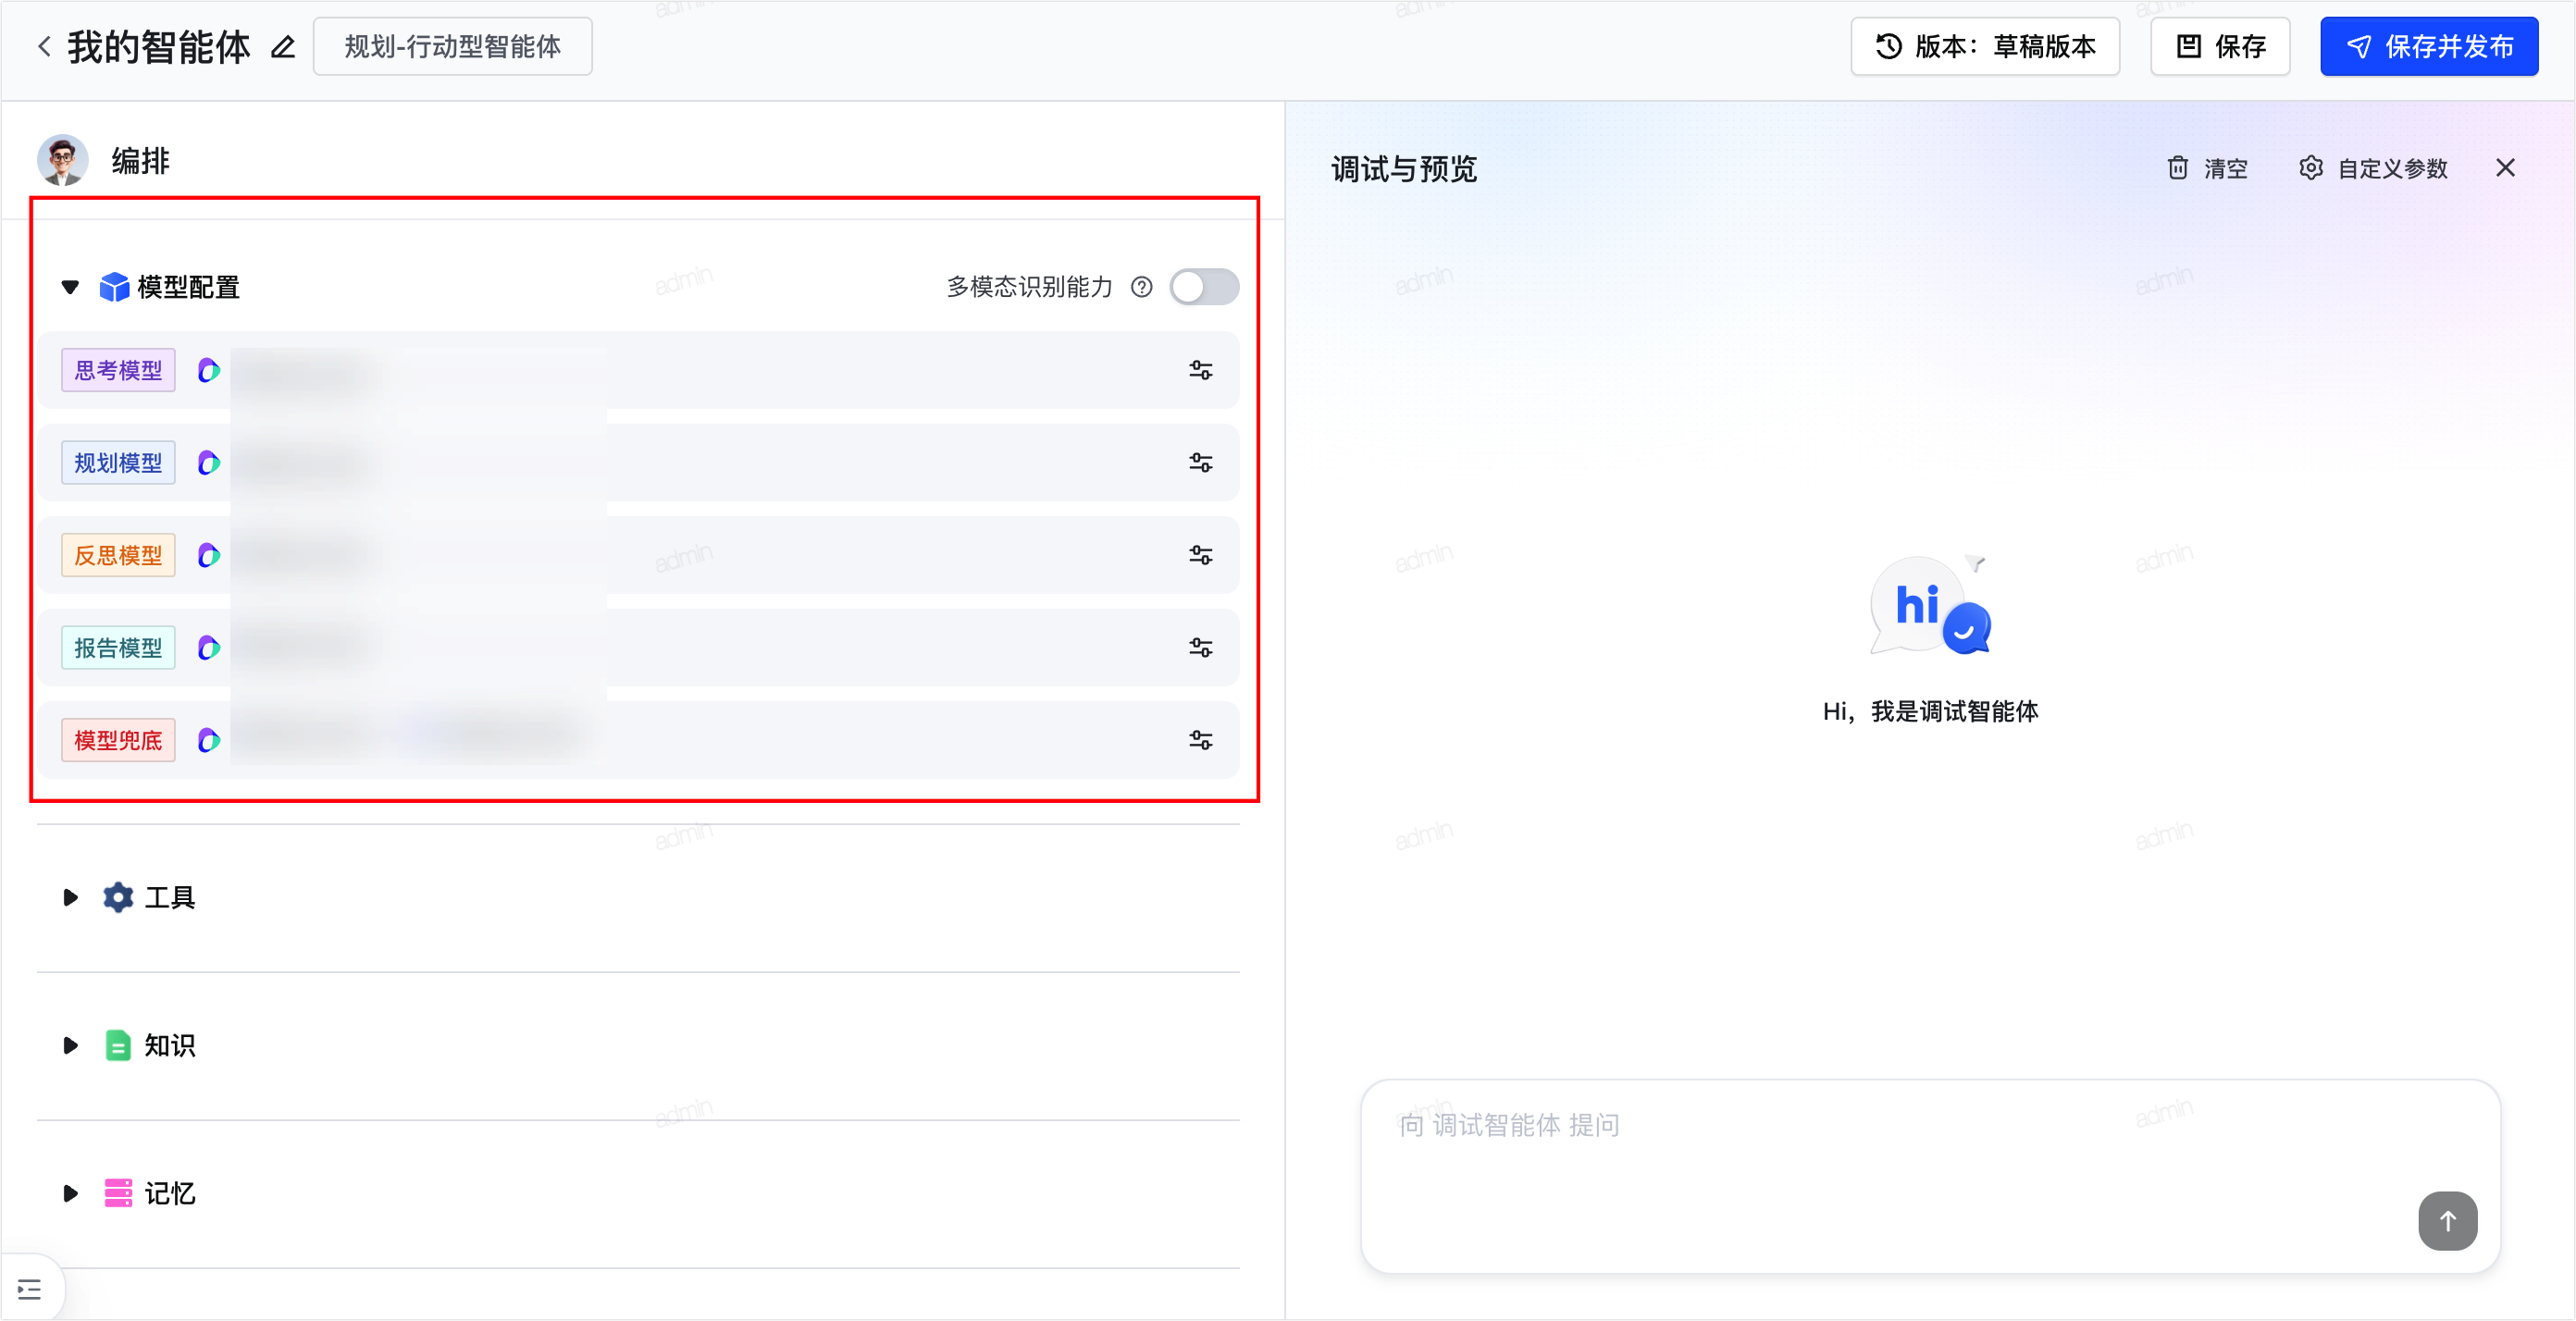
Task: Click the 规划-行动型智能体 tag
Action: tap(453, 46)
